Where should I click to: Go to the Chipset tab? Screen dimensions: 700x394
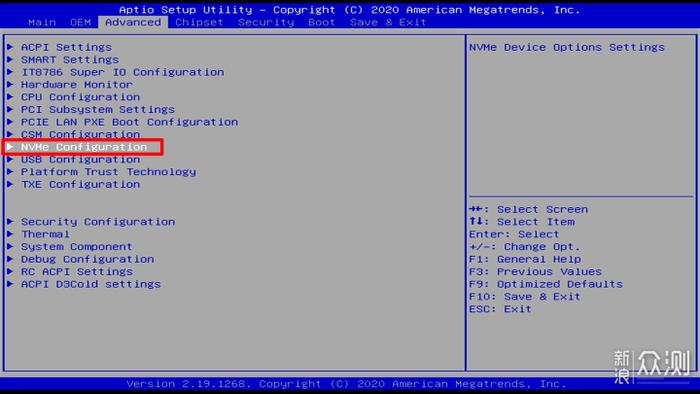199,22
